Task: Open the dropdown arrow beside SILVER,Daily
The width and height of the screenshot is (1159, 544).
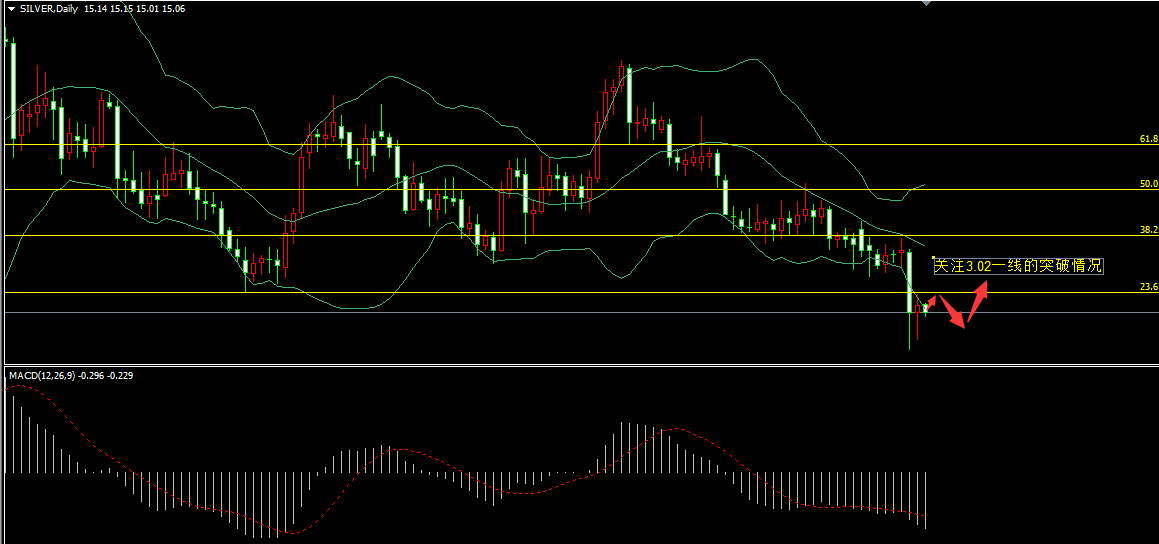Action: (x=11, y=8)
